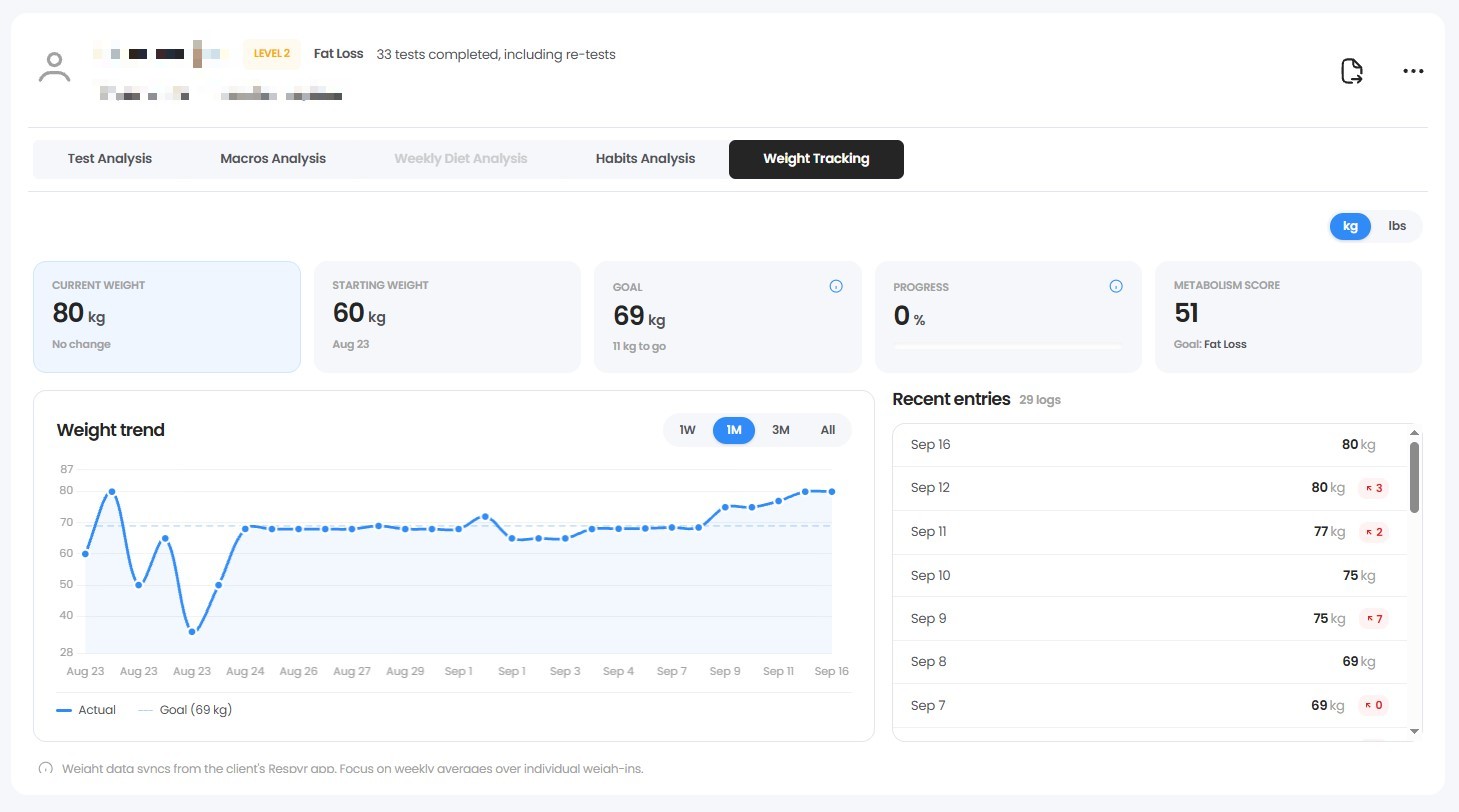Set weight trend range to 1W
The image size is (1459, 812).
(687, 430)
